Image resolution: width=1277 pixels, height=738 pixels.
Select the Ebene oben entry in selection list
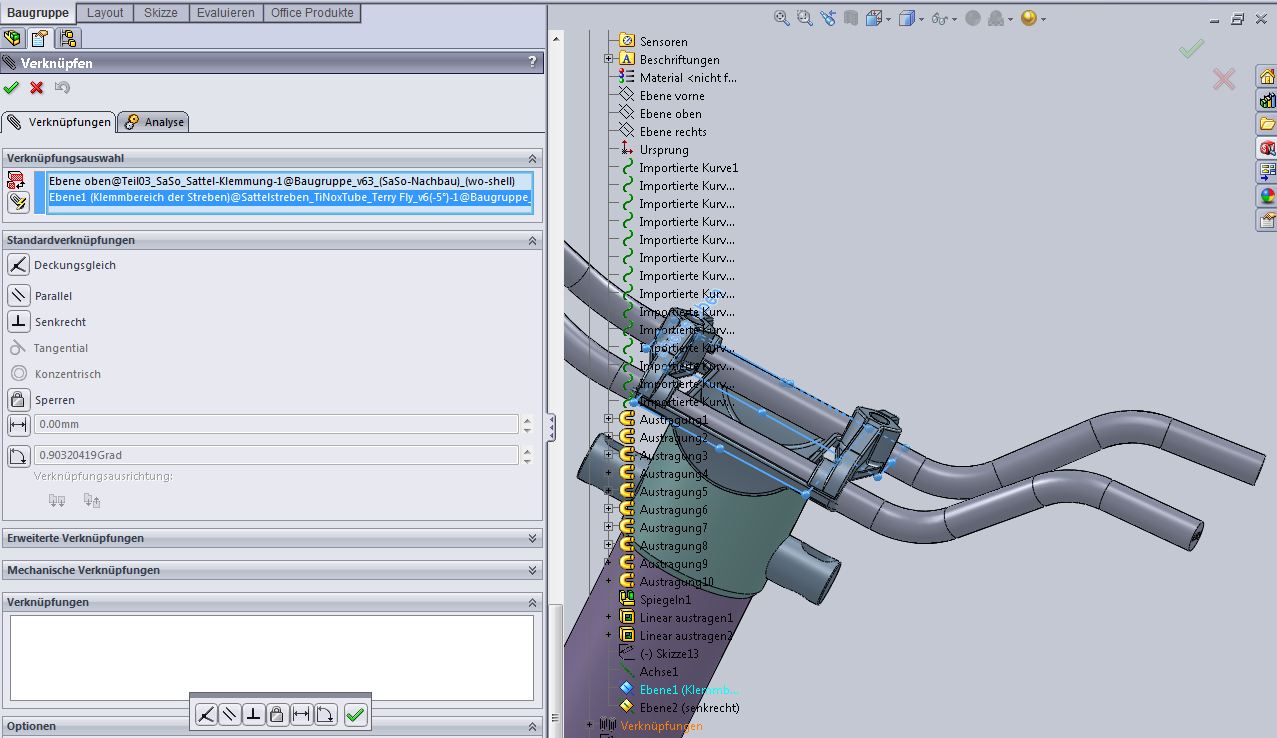[282, 182]
